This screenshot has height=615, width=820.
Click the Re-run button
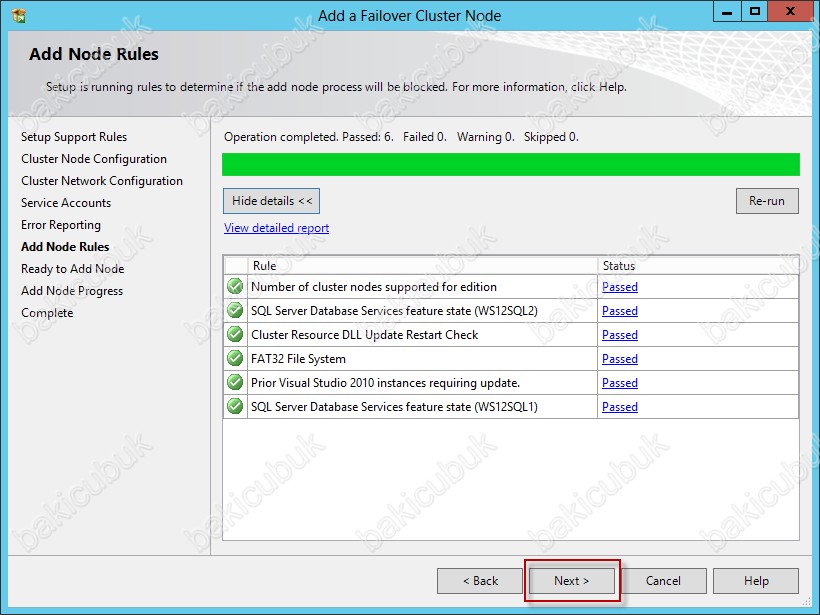pos(767,201)
